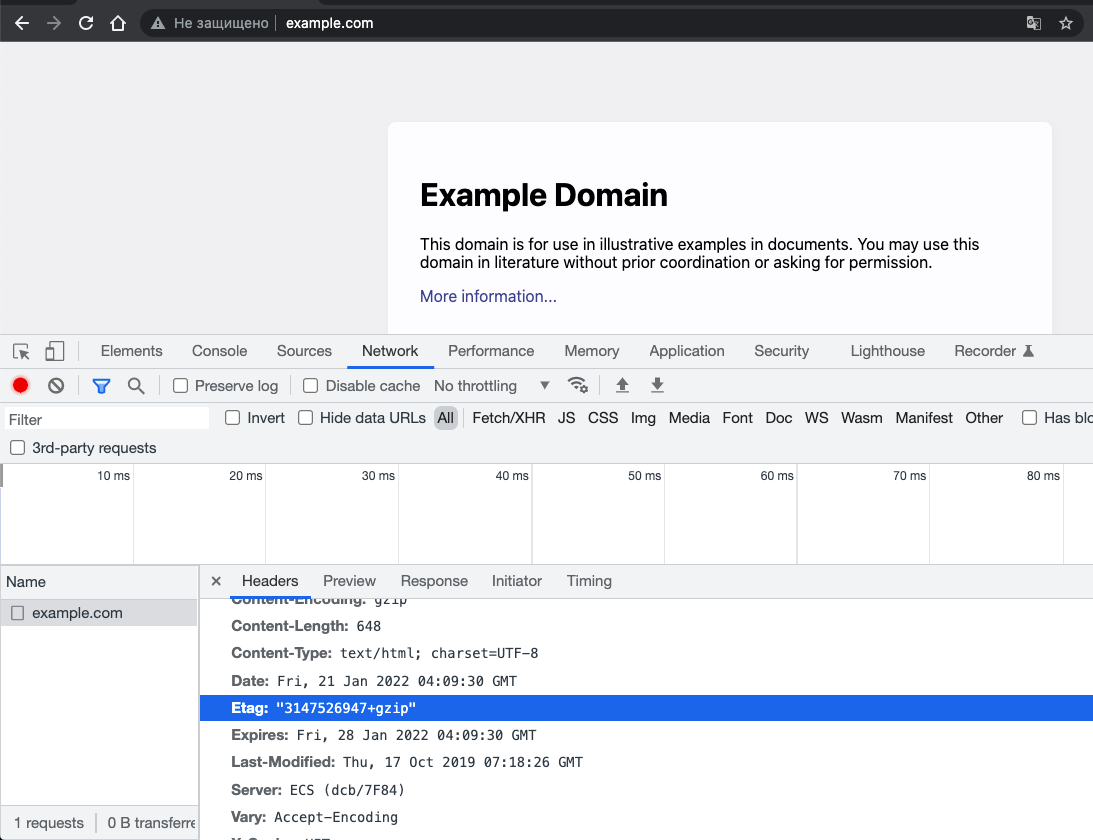The image size is (1093, 840).
Task: Tick the 3rd-party requests checkbox
Action: 17,448
